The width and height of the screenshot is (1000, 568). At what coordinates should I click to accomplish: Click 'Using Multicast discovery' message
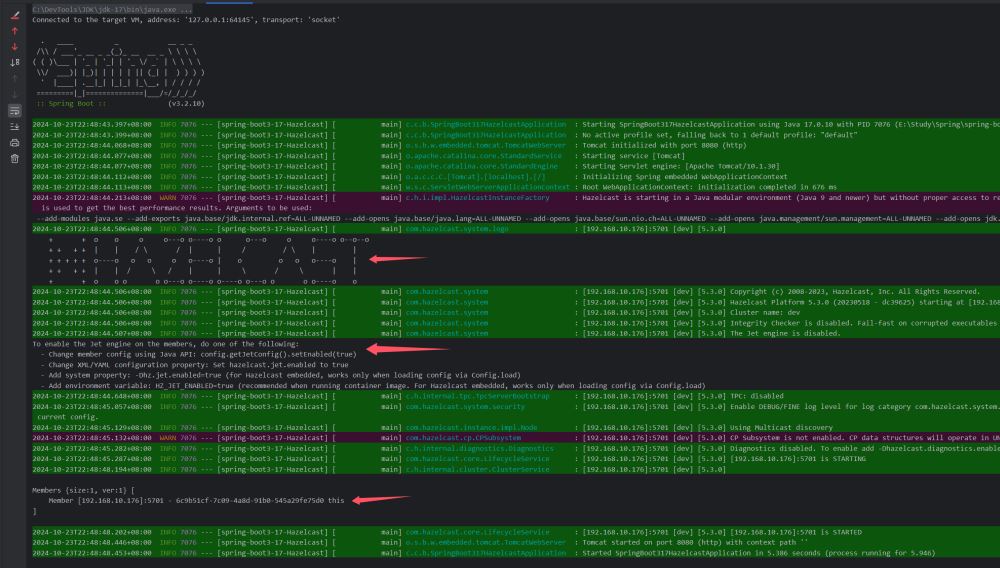tap(781, 428)
